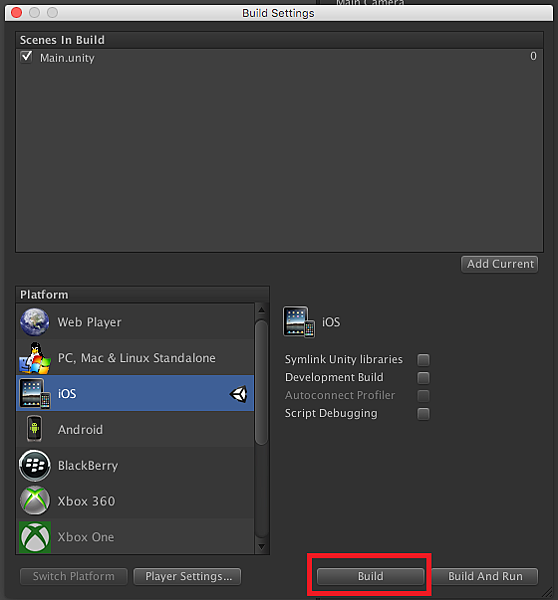The height and width of the screenshot is (600, 558).
Task: Click the Add Current button
Action: [500, 264]
